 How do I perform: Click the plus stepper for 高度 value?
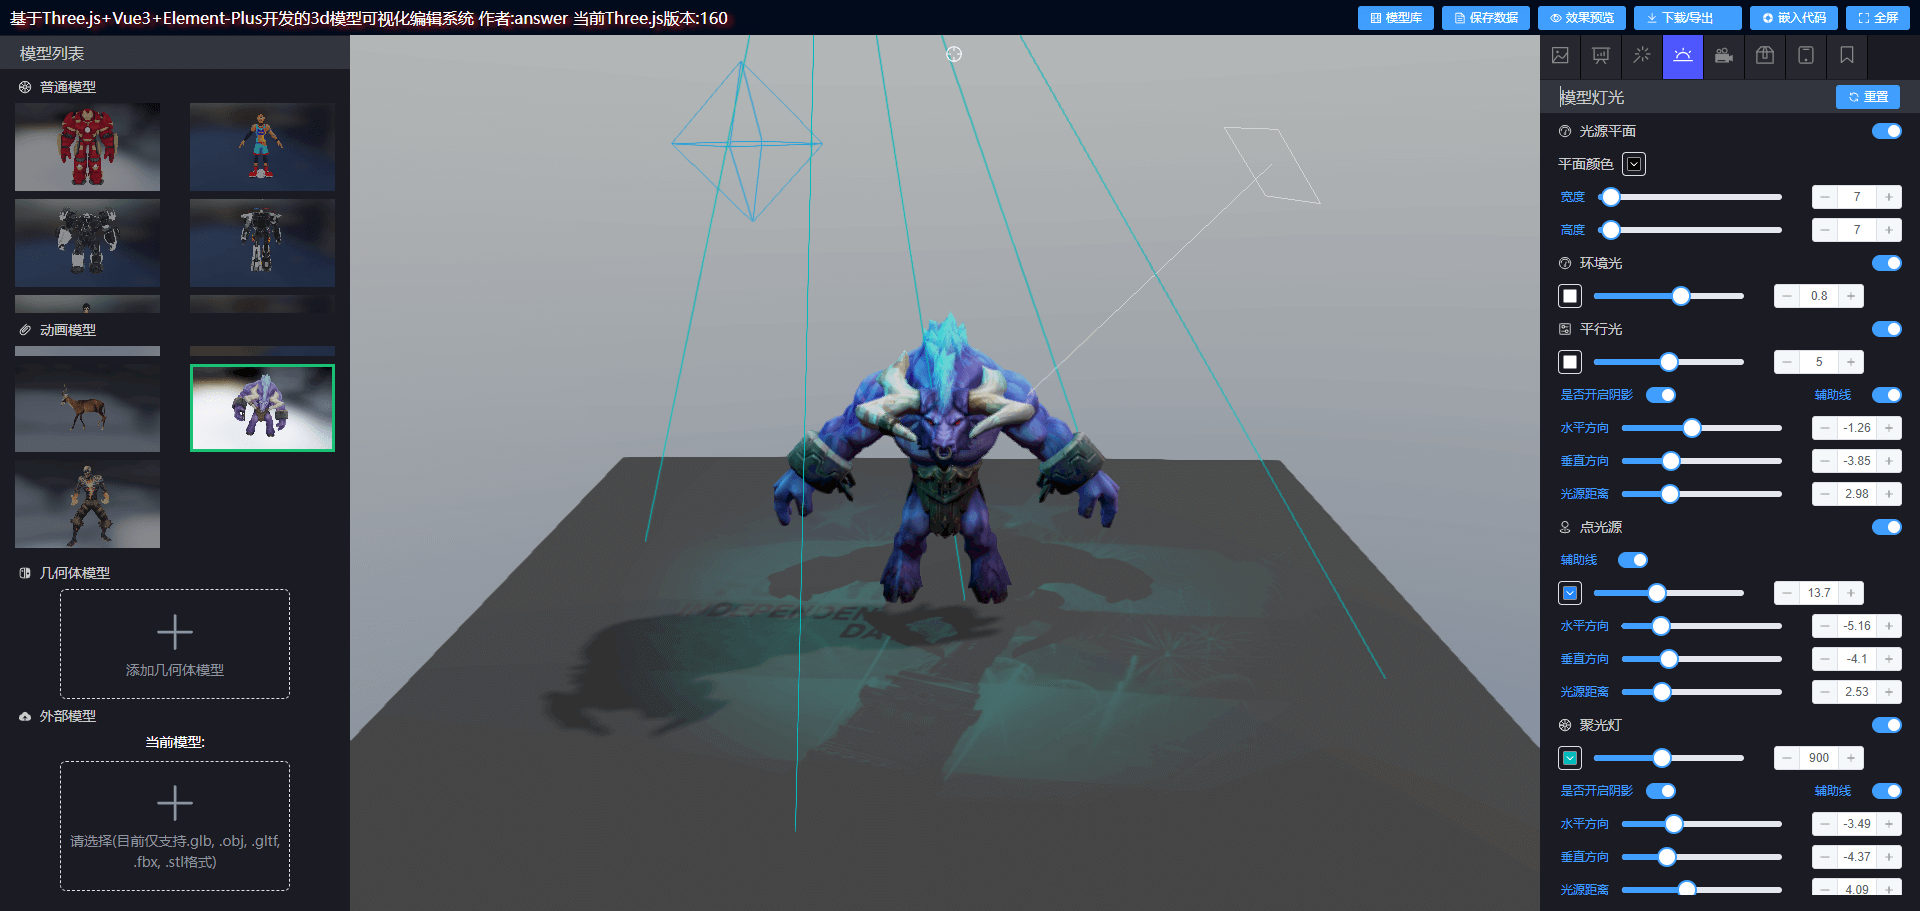tap(1889, 230)
